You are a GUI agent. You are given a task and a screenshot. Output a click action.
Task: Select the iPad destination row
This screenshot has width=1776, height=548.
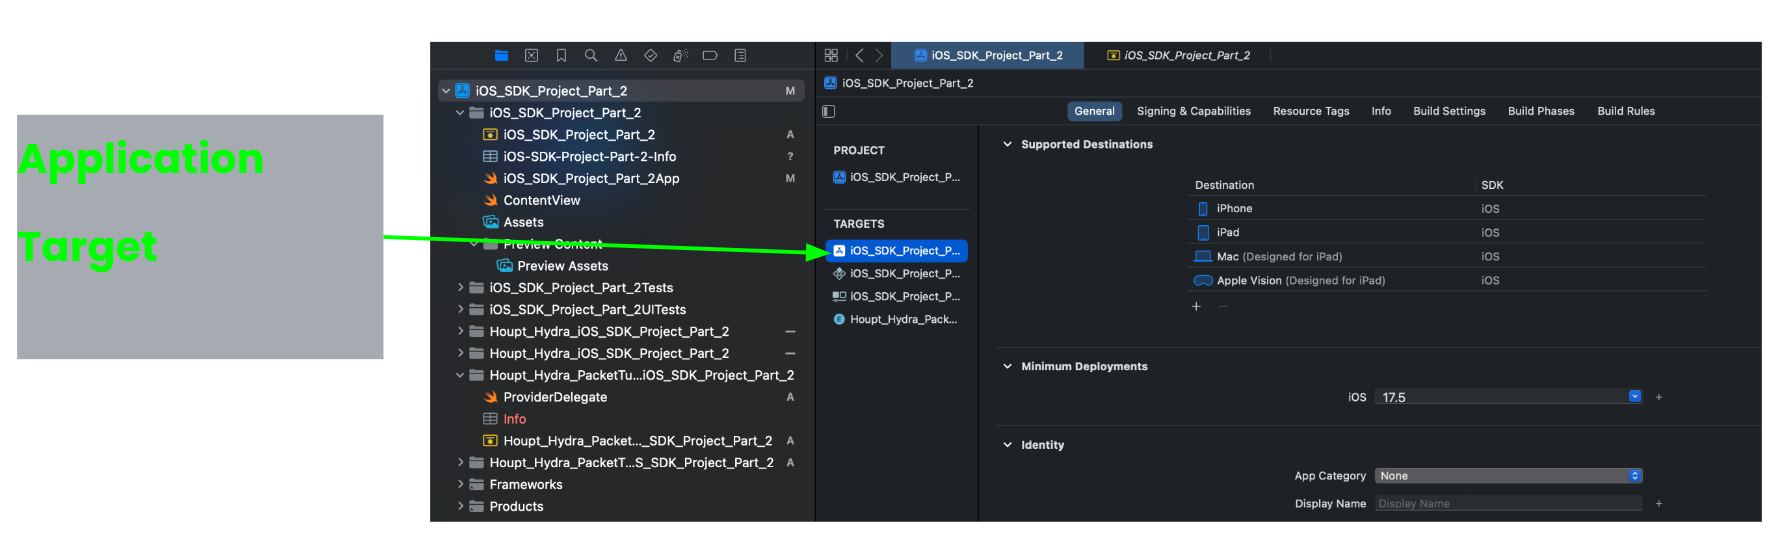pos(1446,233)
